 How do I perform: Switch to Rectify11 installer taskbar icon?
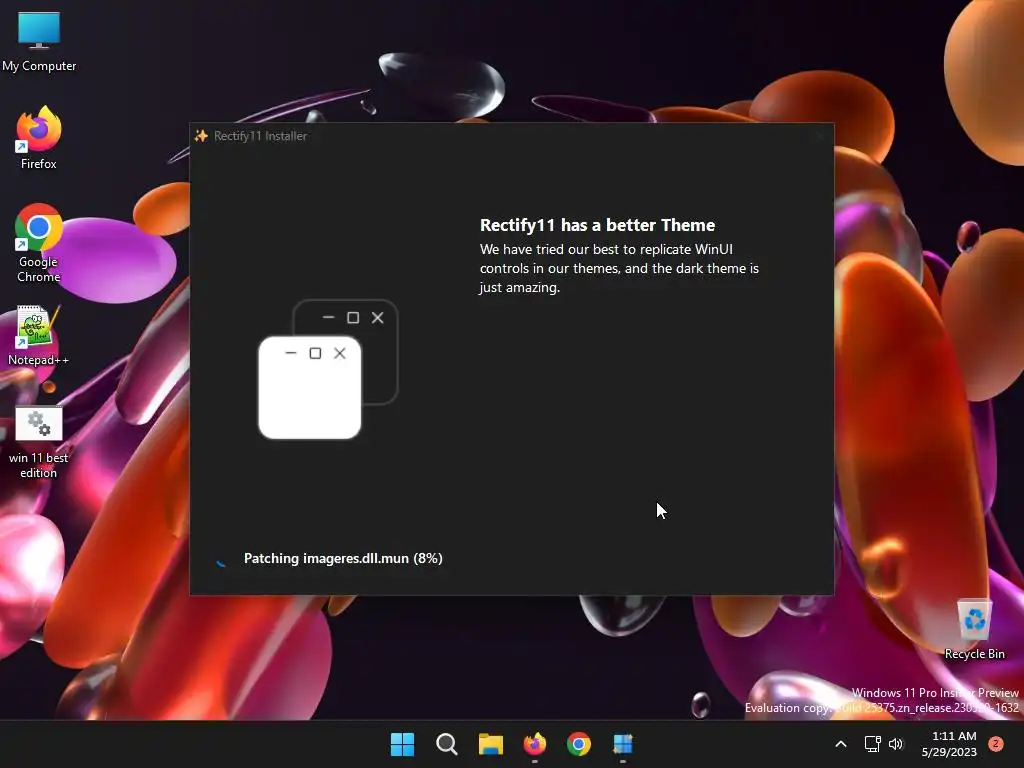(623, 744)
